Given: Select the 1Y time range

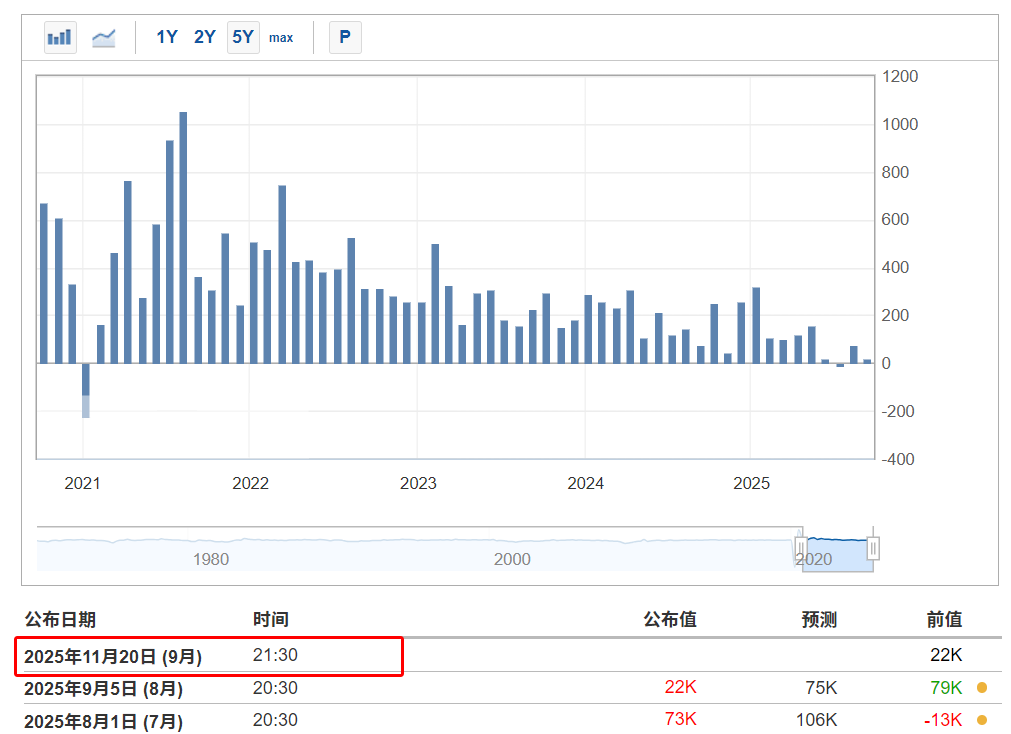Looking at the screenshot, I should tap(166, 38).
